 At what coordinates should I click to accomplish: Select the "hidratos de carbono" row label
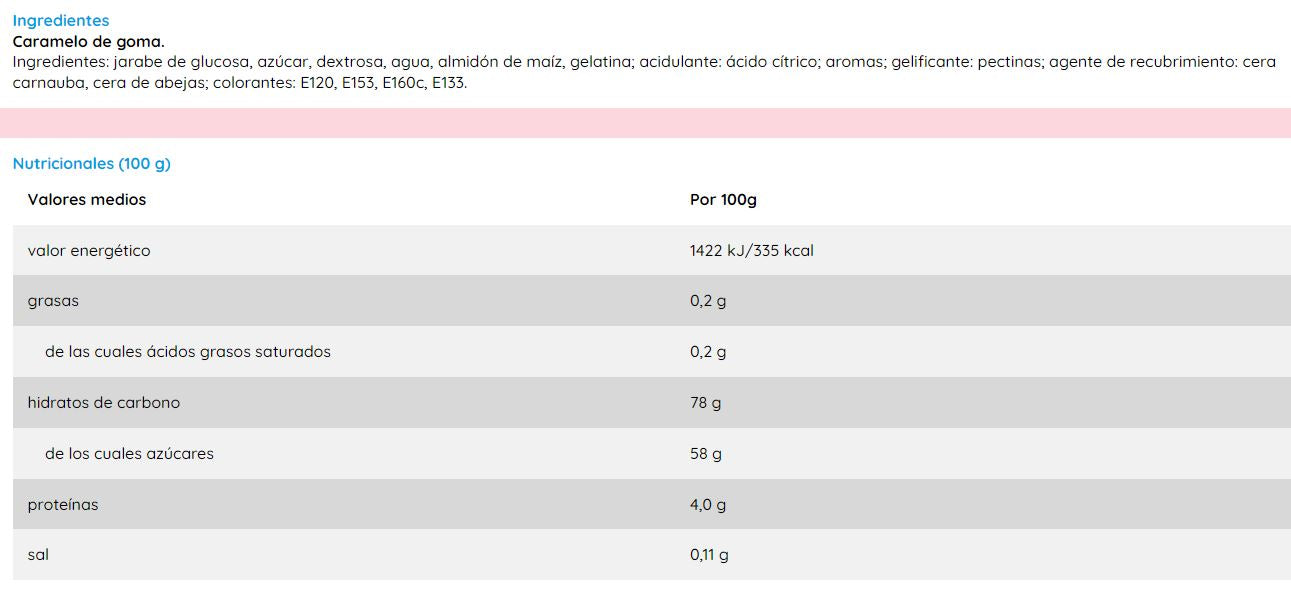104,403
